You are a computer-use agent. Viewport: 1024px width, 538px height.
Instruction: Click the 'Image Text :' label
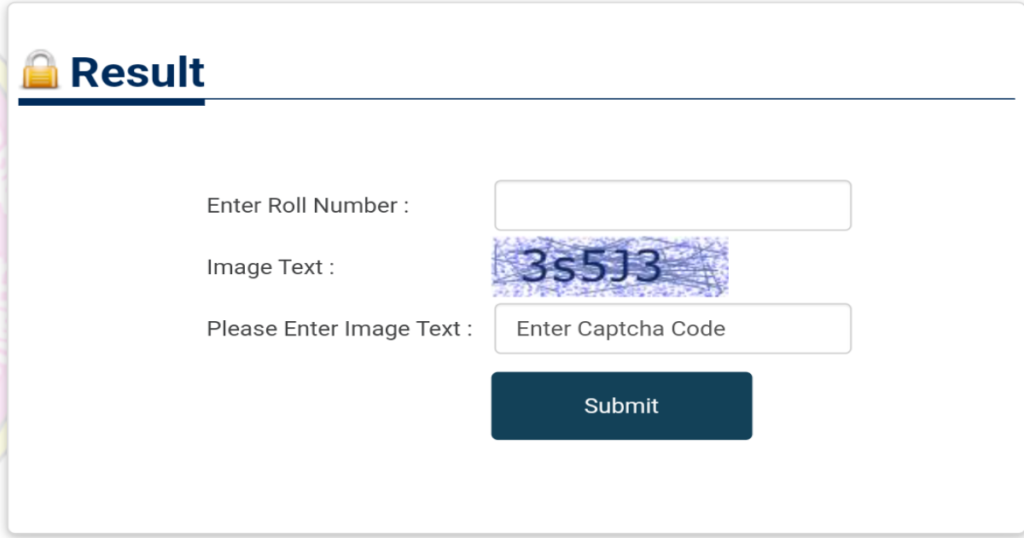[270, 267]
